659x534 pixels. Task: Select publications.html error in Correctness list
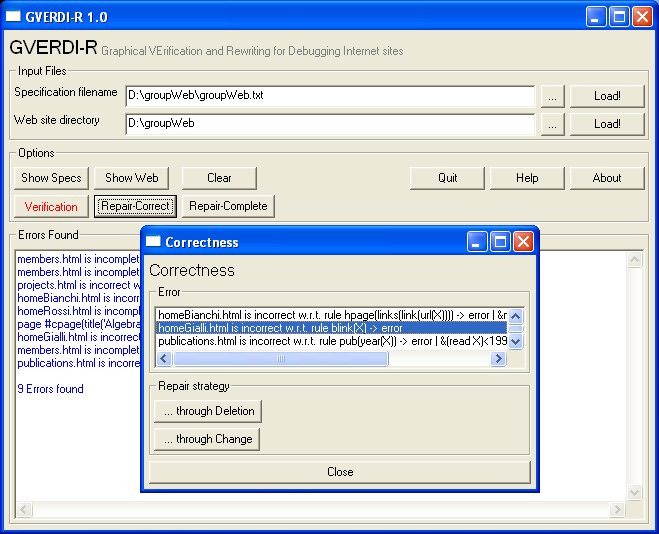pyautogui.click(x=332, y=341)
